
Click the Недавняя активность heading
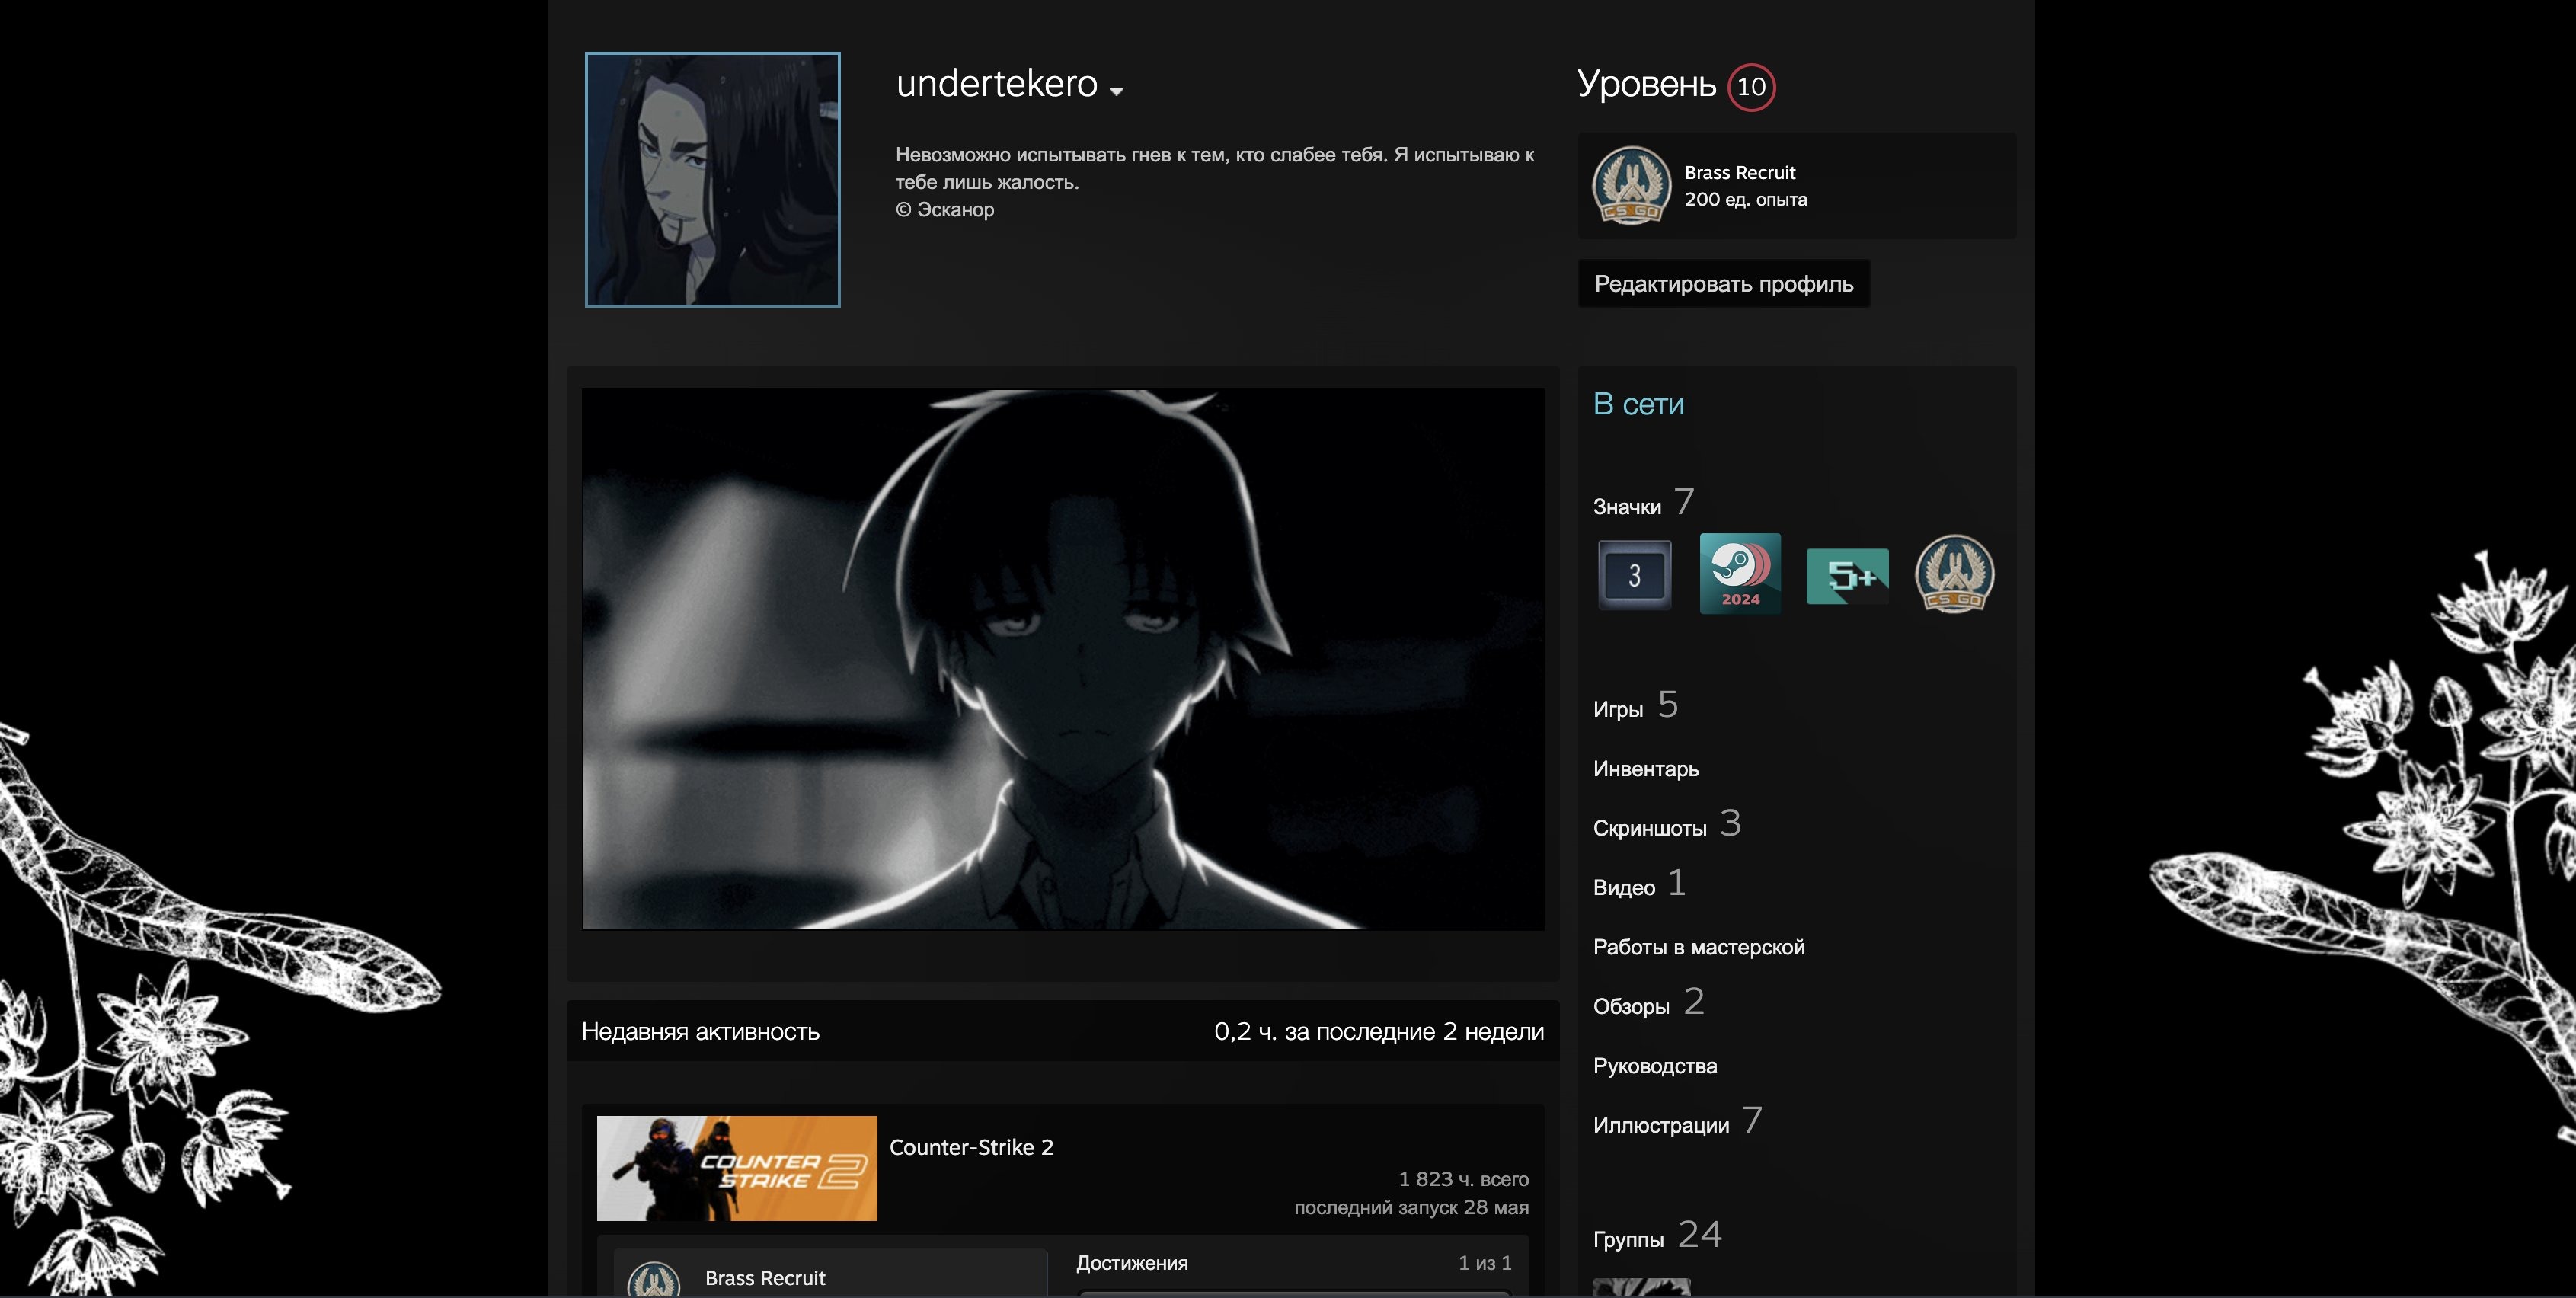700,1032
